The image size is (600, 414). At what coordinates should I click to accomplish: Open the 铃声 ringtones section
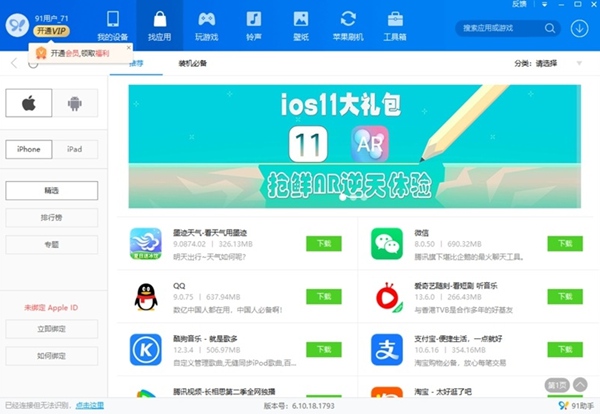pyautogui.click(x=254, y=25)
